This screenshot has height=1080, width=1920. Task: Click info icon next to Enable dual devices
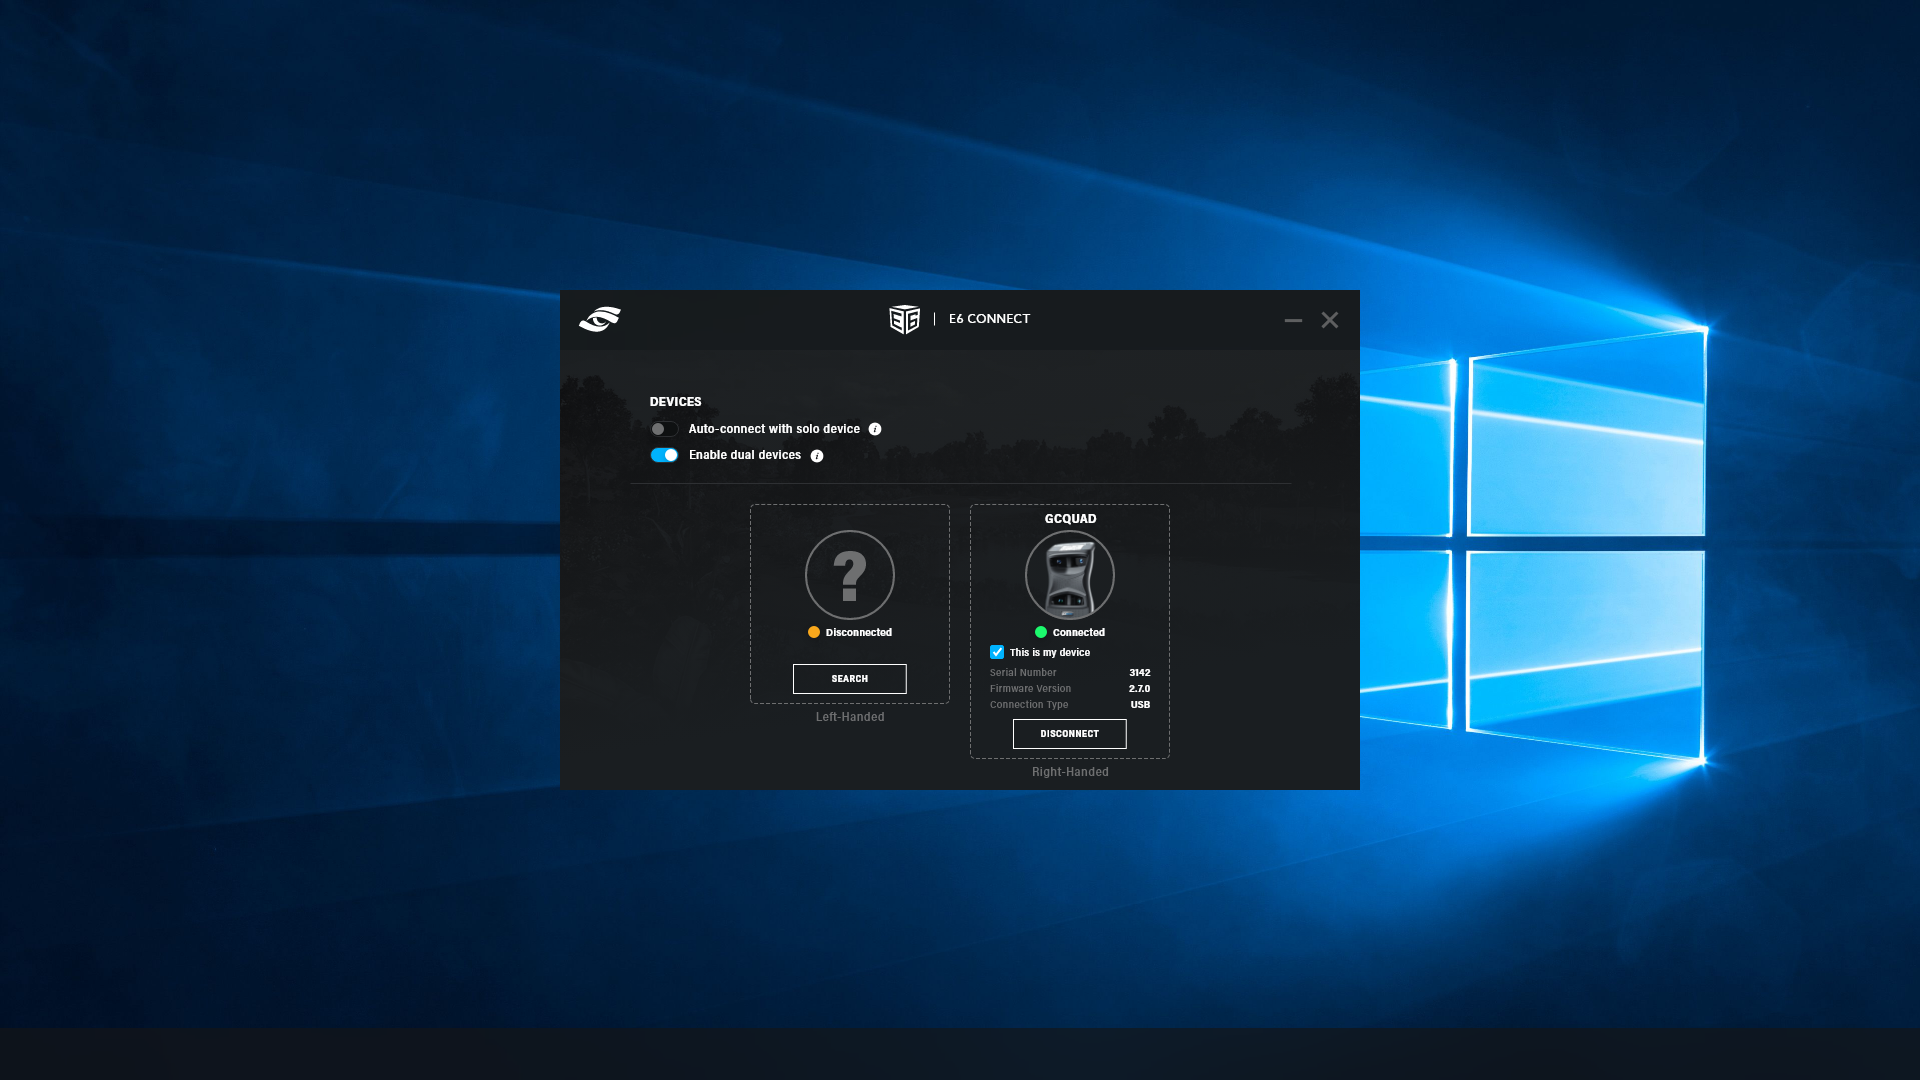pyautogui.click(x=817, y=456)
